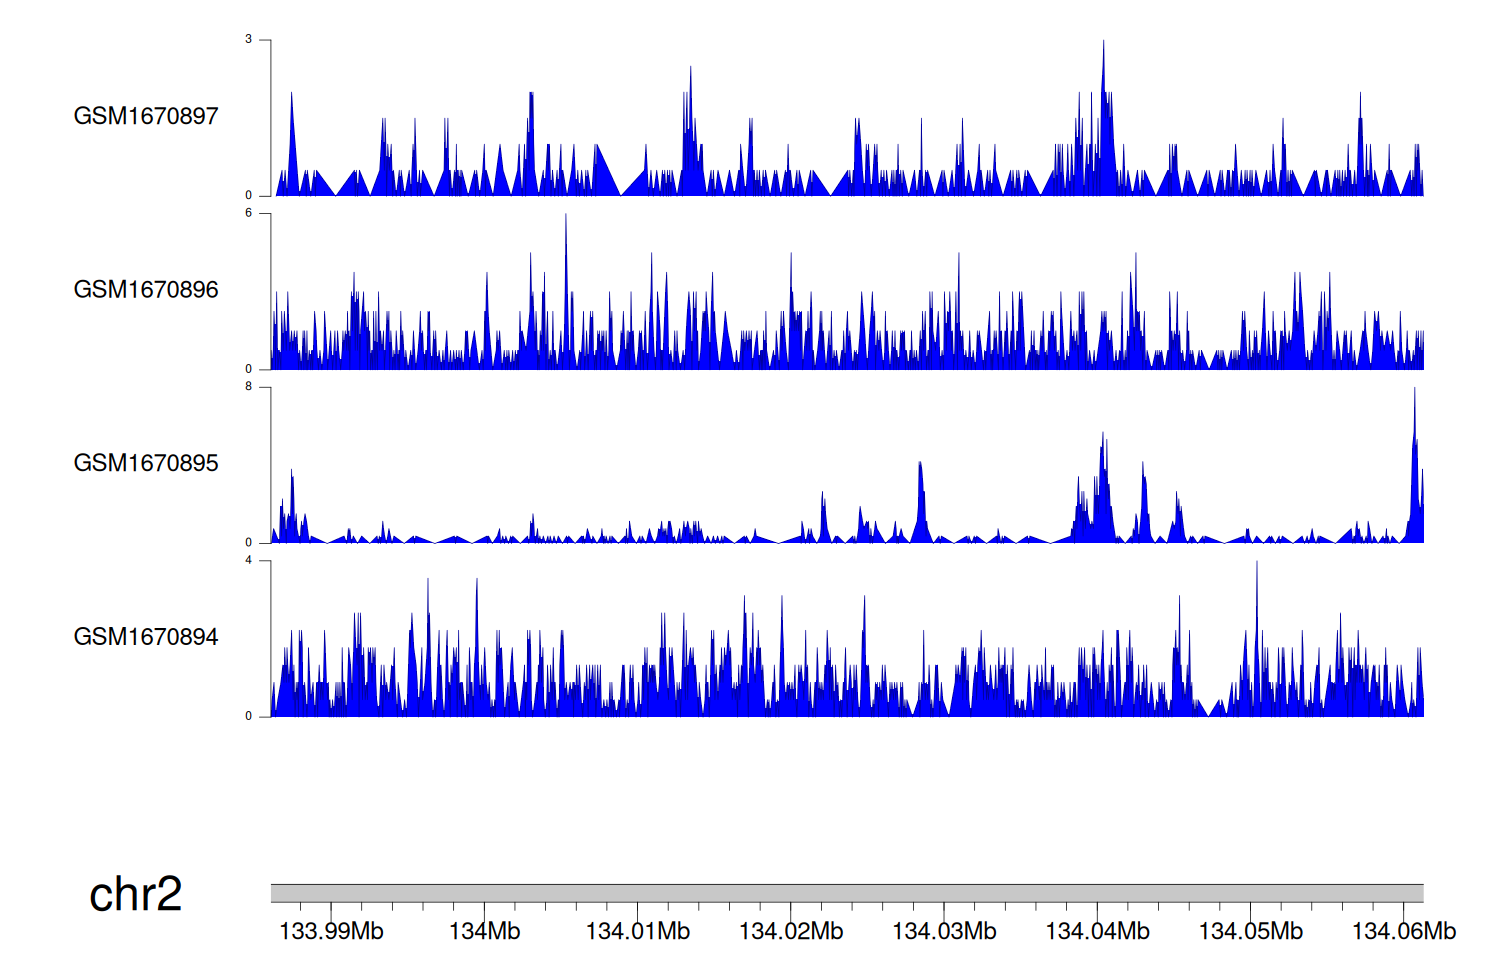Click the GSM1670895 track name
1500x980 pixels.
[146, 463]
